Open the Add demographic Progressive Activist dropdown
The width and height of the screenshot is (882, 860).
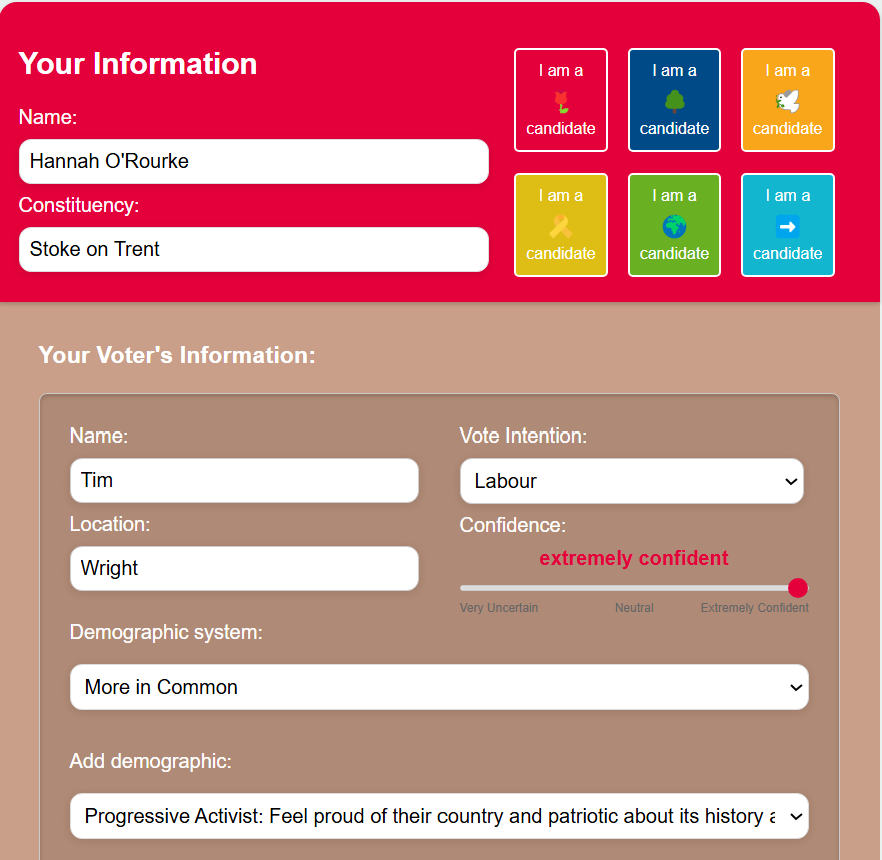pos(439,816)
